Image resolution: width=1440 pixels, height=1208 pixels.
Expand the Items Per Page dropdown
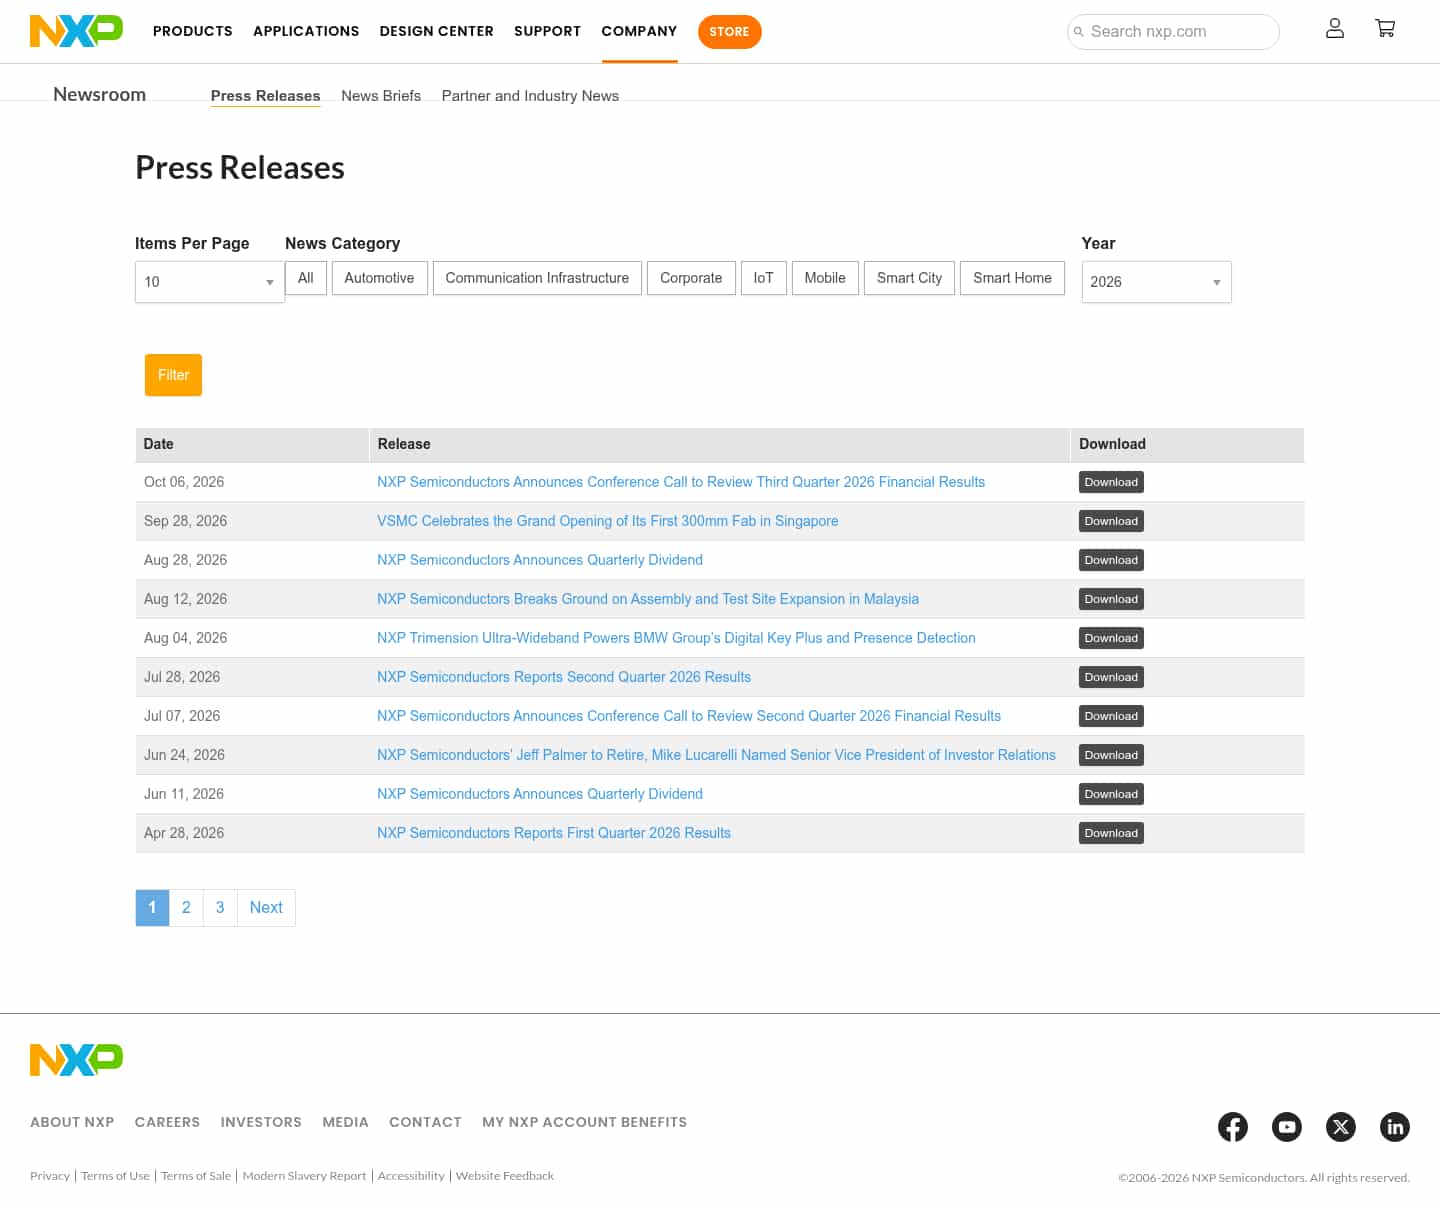[x=210, y=282]
